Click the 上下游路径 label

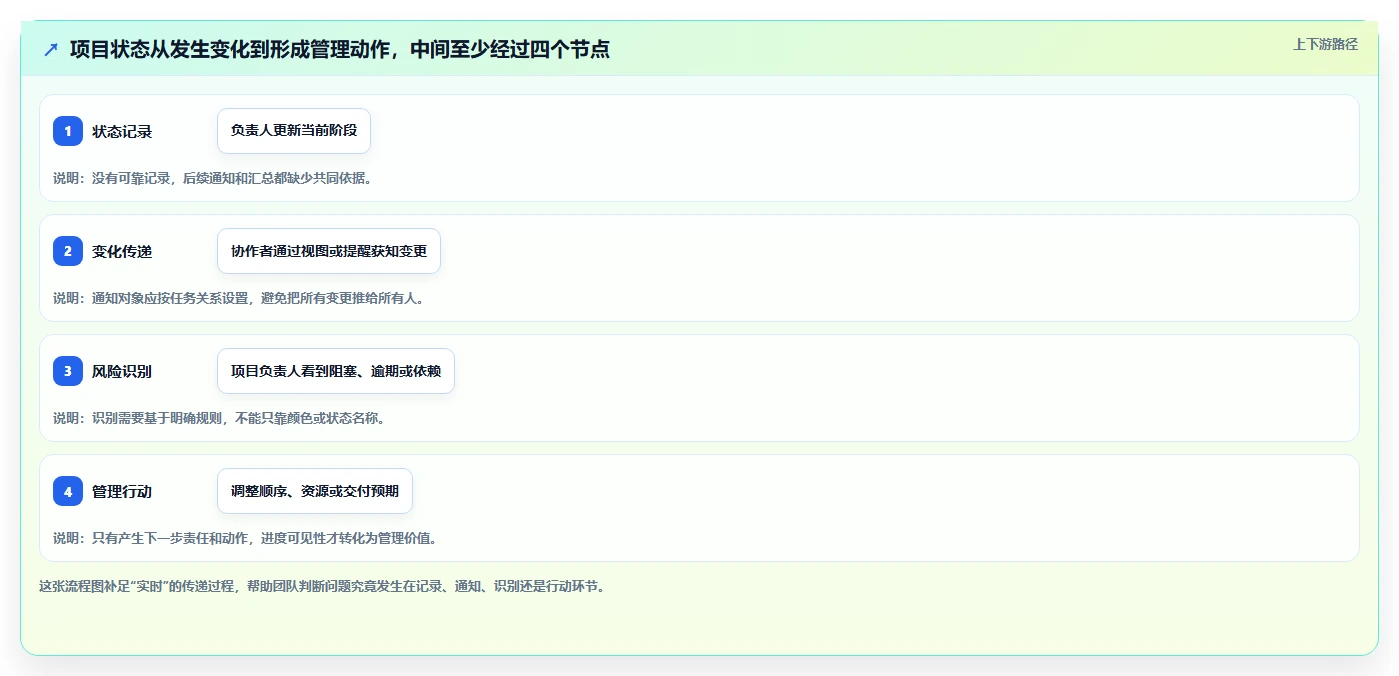tap(1325, 44)
